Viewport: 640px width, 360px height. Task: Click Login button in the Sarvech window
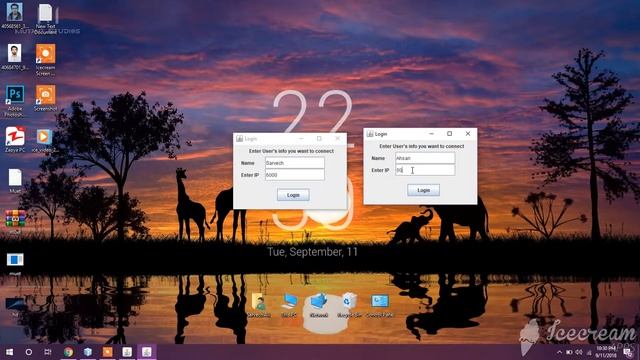(x=293, y=195)
